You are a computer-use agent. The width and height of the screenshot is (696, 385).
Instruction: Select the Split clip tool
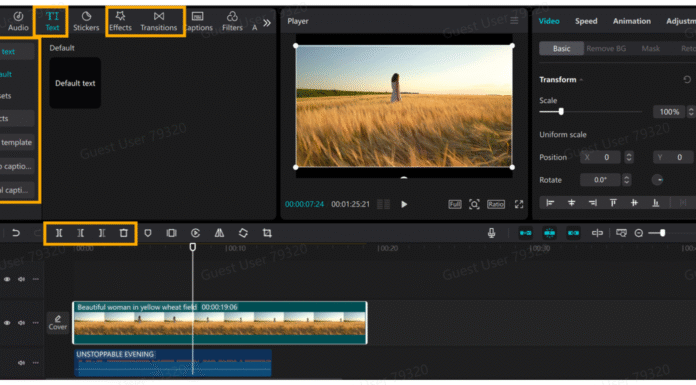click(x=59, y=233)
